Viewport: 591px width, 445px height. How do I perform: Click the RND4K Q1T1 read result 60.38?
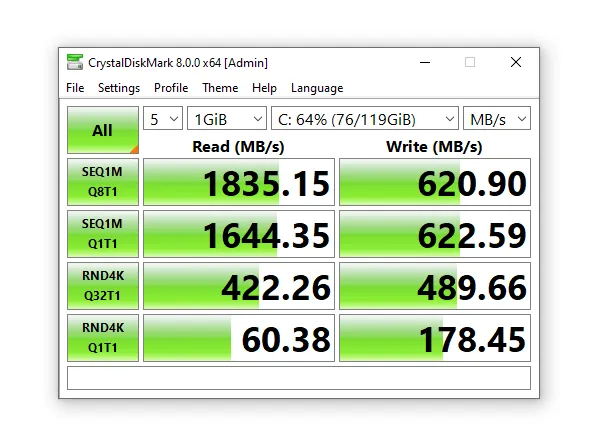(239, 338)
